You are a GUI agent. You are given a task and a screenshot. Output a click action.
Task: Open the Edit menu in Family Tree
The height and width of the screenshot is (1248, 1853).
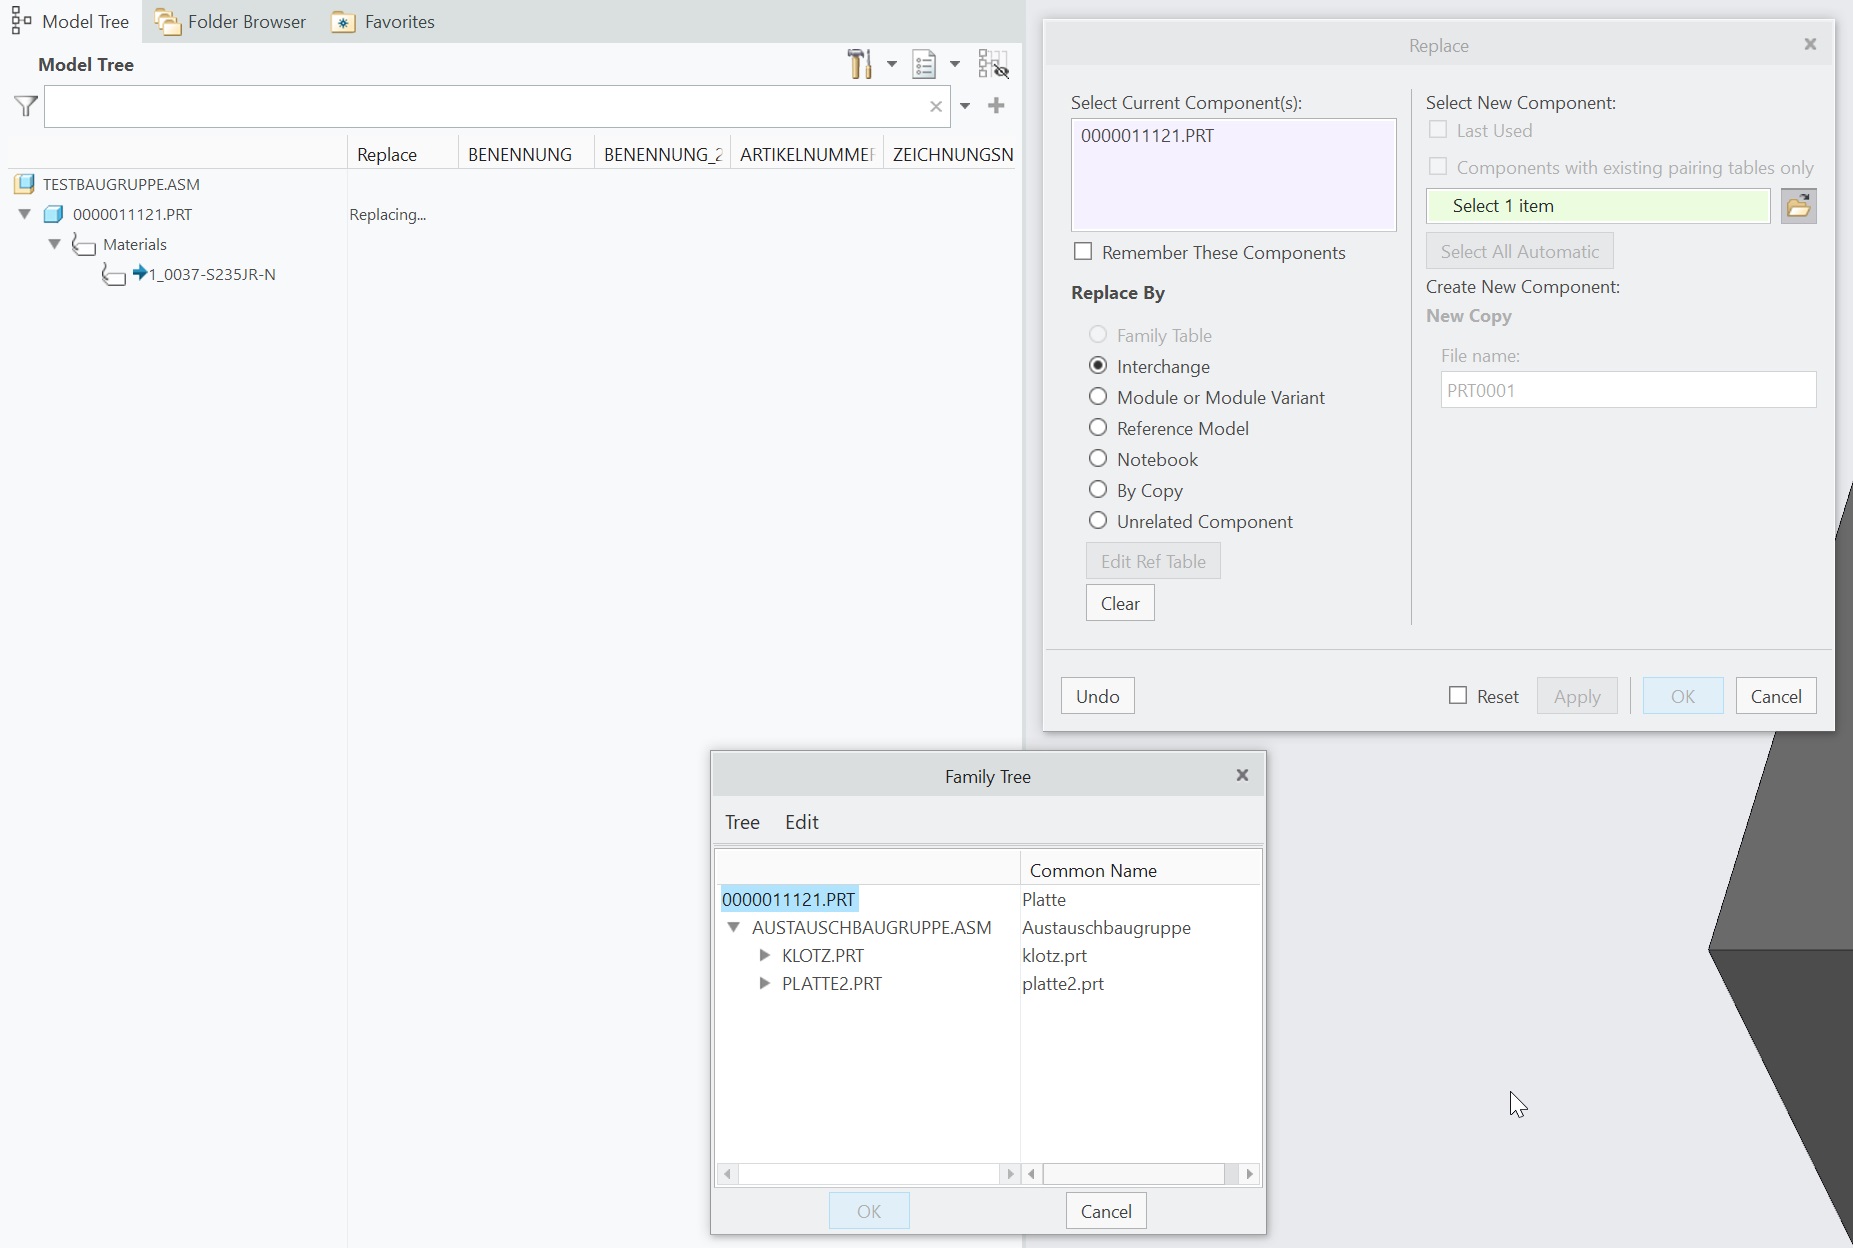point(801,822)
